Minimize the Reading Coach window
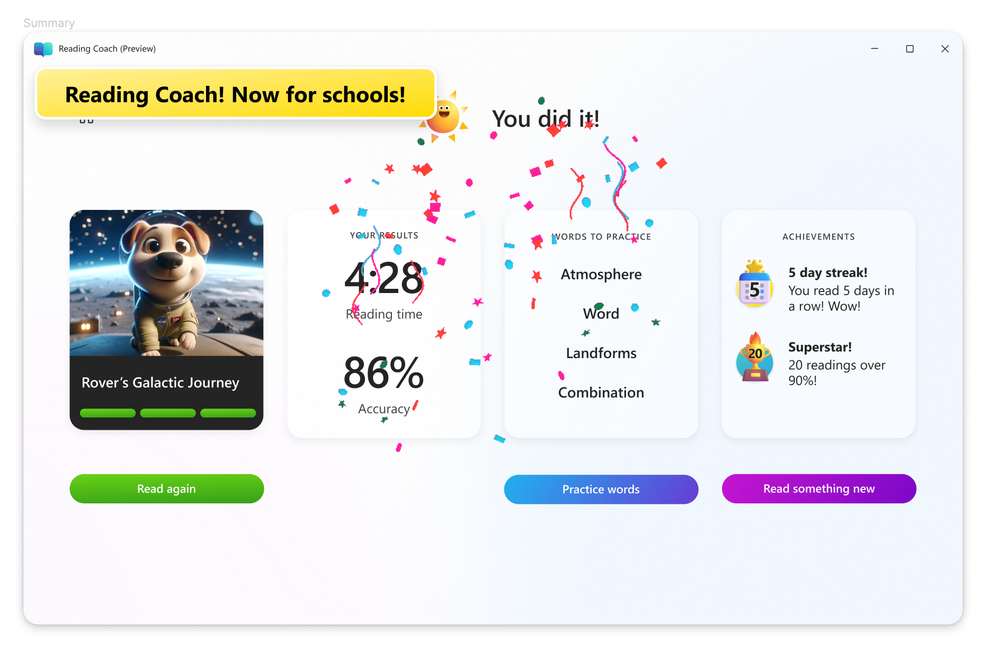 pos(875,49)
